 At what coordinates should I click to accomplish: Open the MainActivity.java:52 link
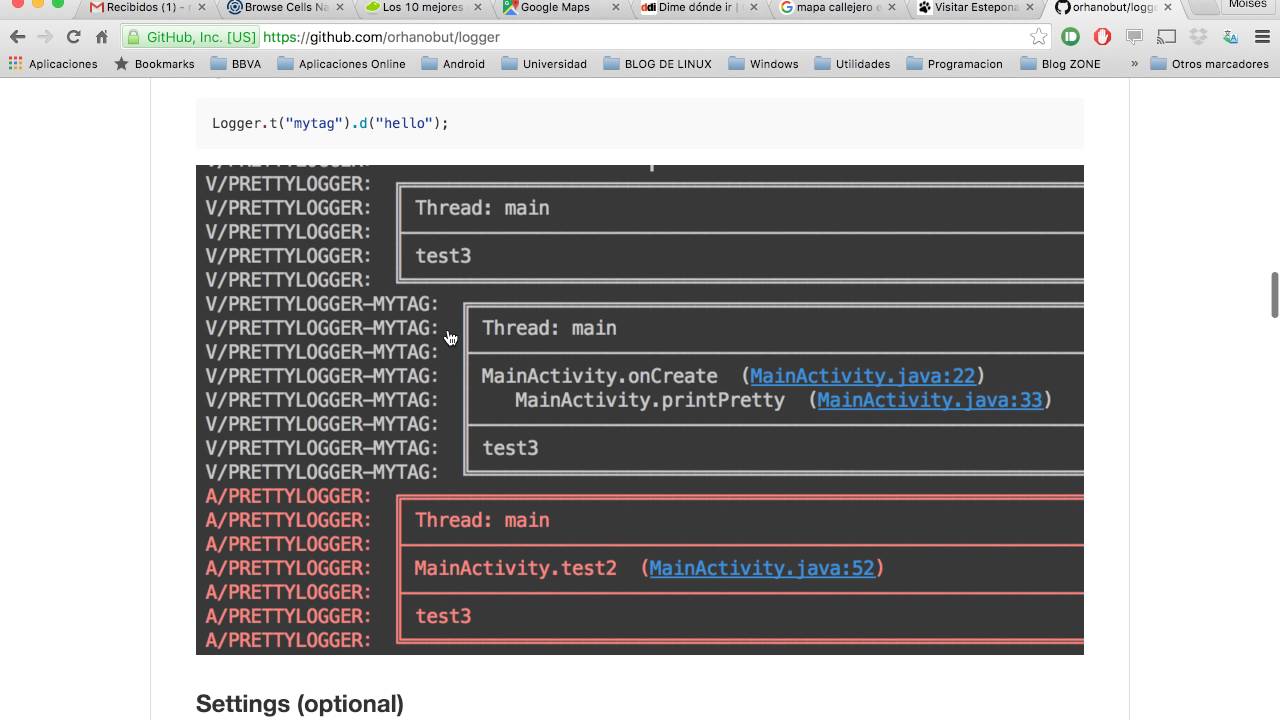761,568
